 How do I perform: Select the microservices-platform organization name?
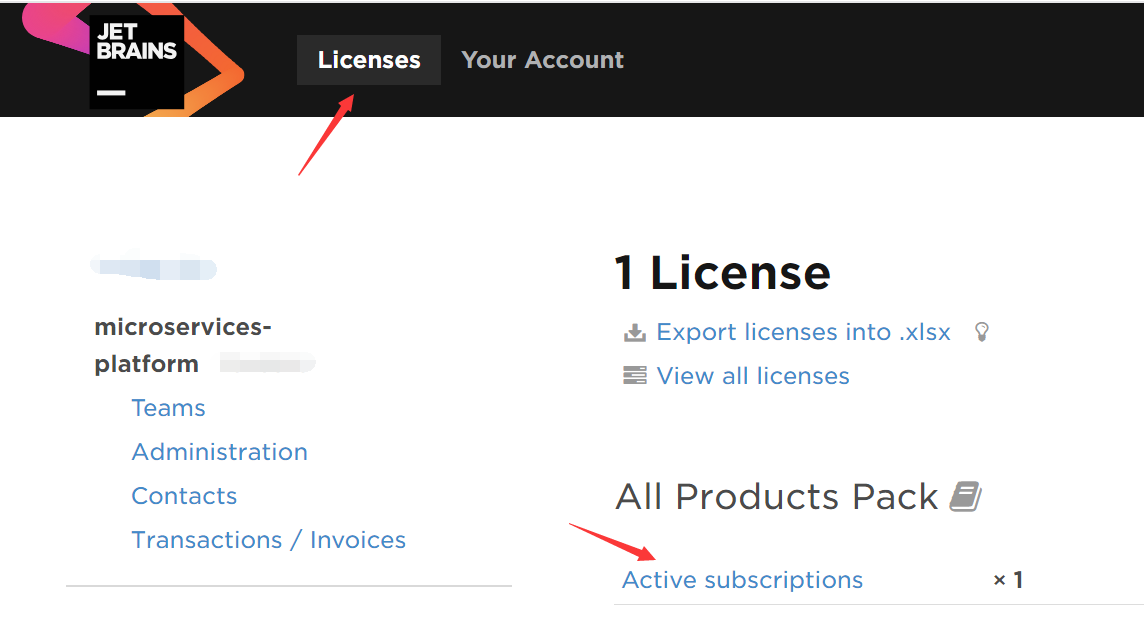182,344
